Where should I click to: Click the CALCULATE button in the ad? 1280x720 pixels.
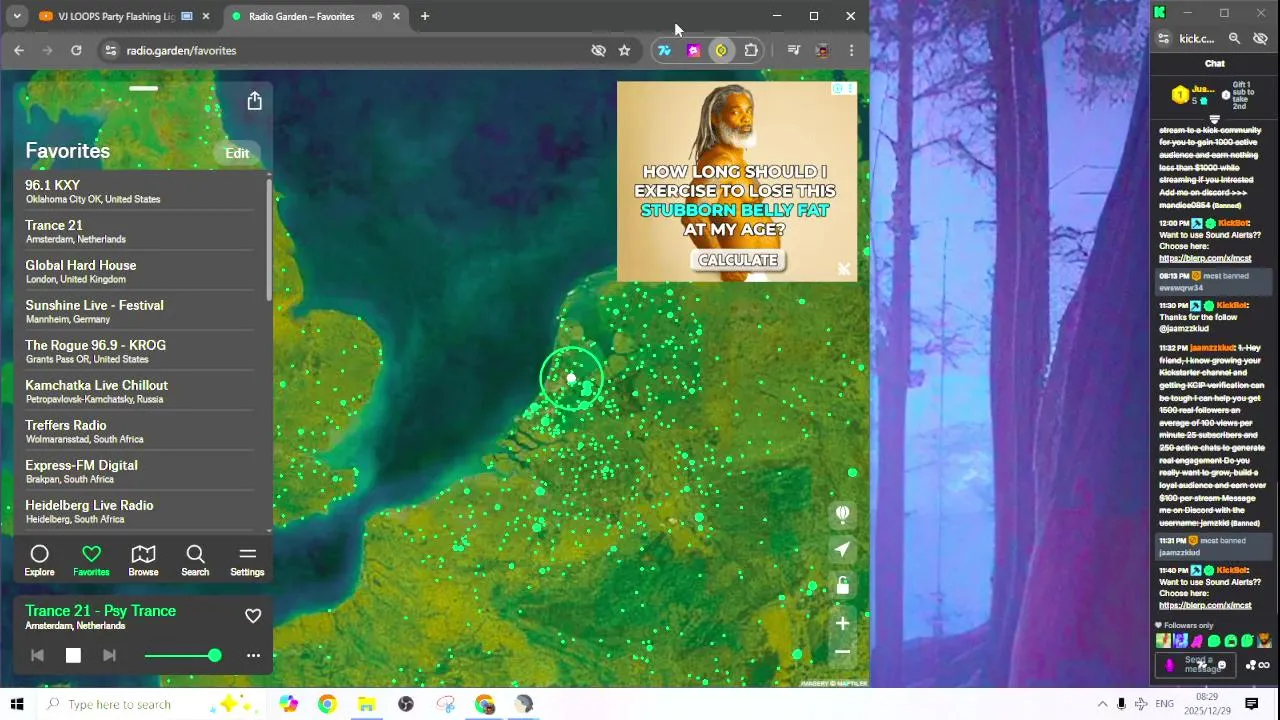737,260
